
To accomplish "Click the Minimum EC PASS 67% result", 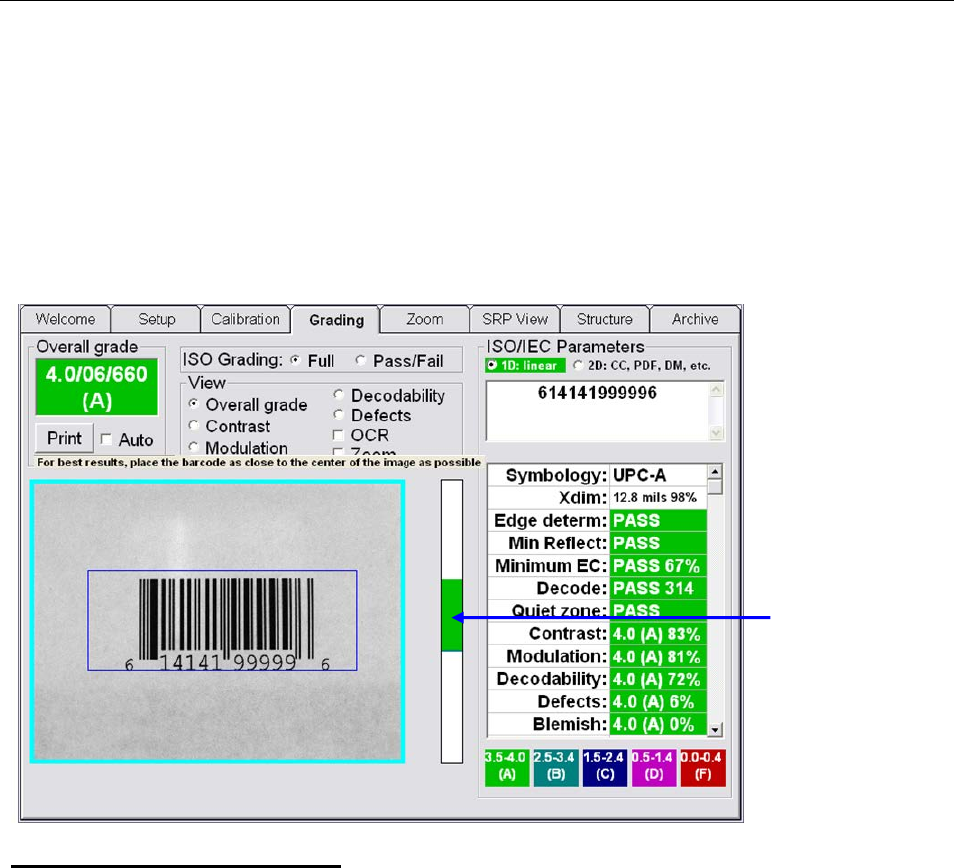I will [x=658, y=566].
